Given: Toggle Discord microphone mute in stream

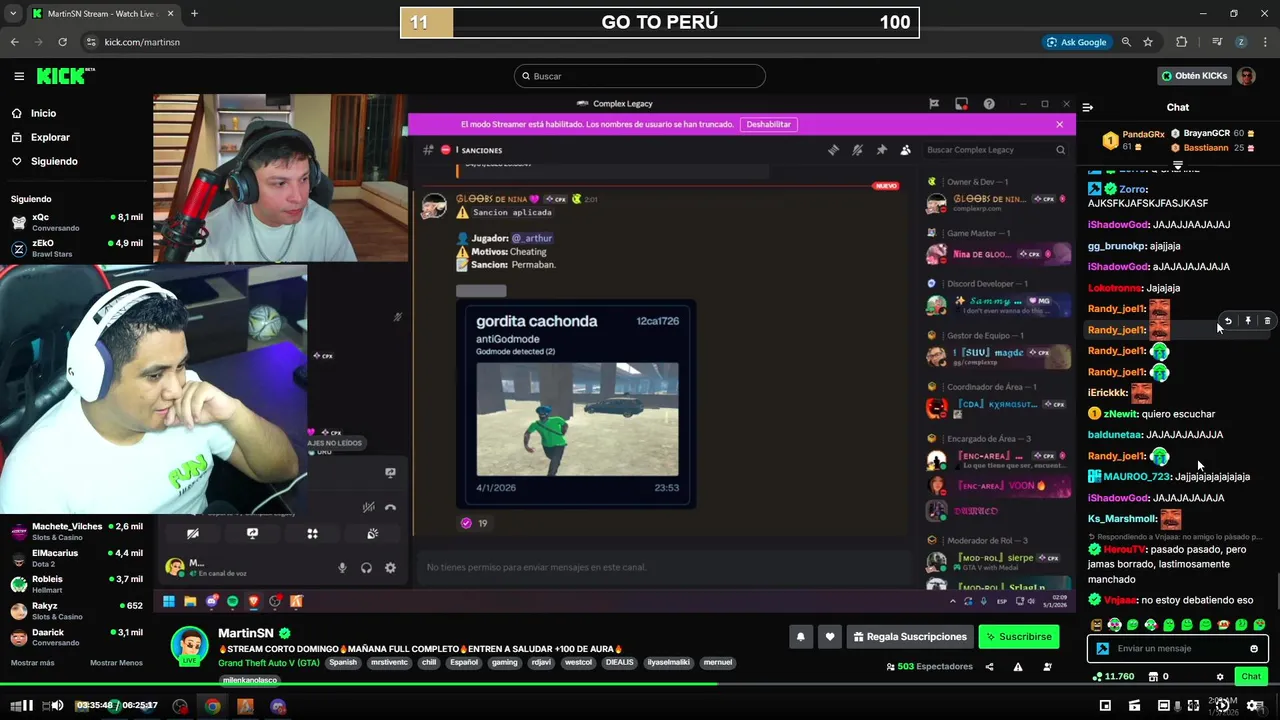Looking at the screenshot, I should coord(342,568).
